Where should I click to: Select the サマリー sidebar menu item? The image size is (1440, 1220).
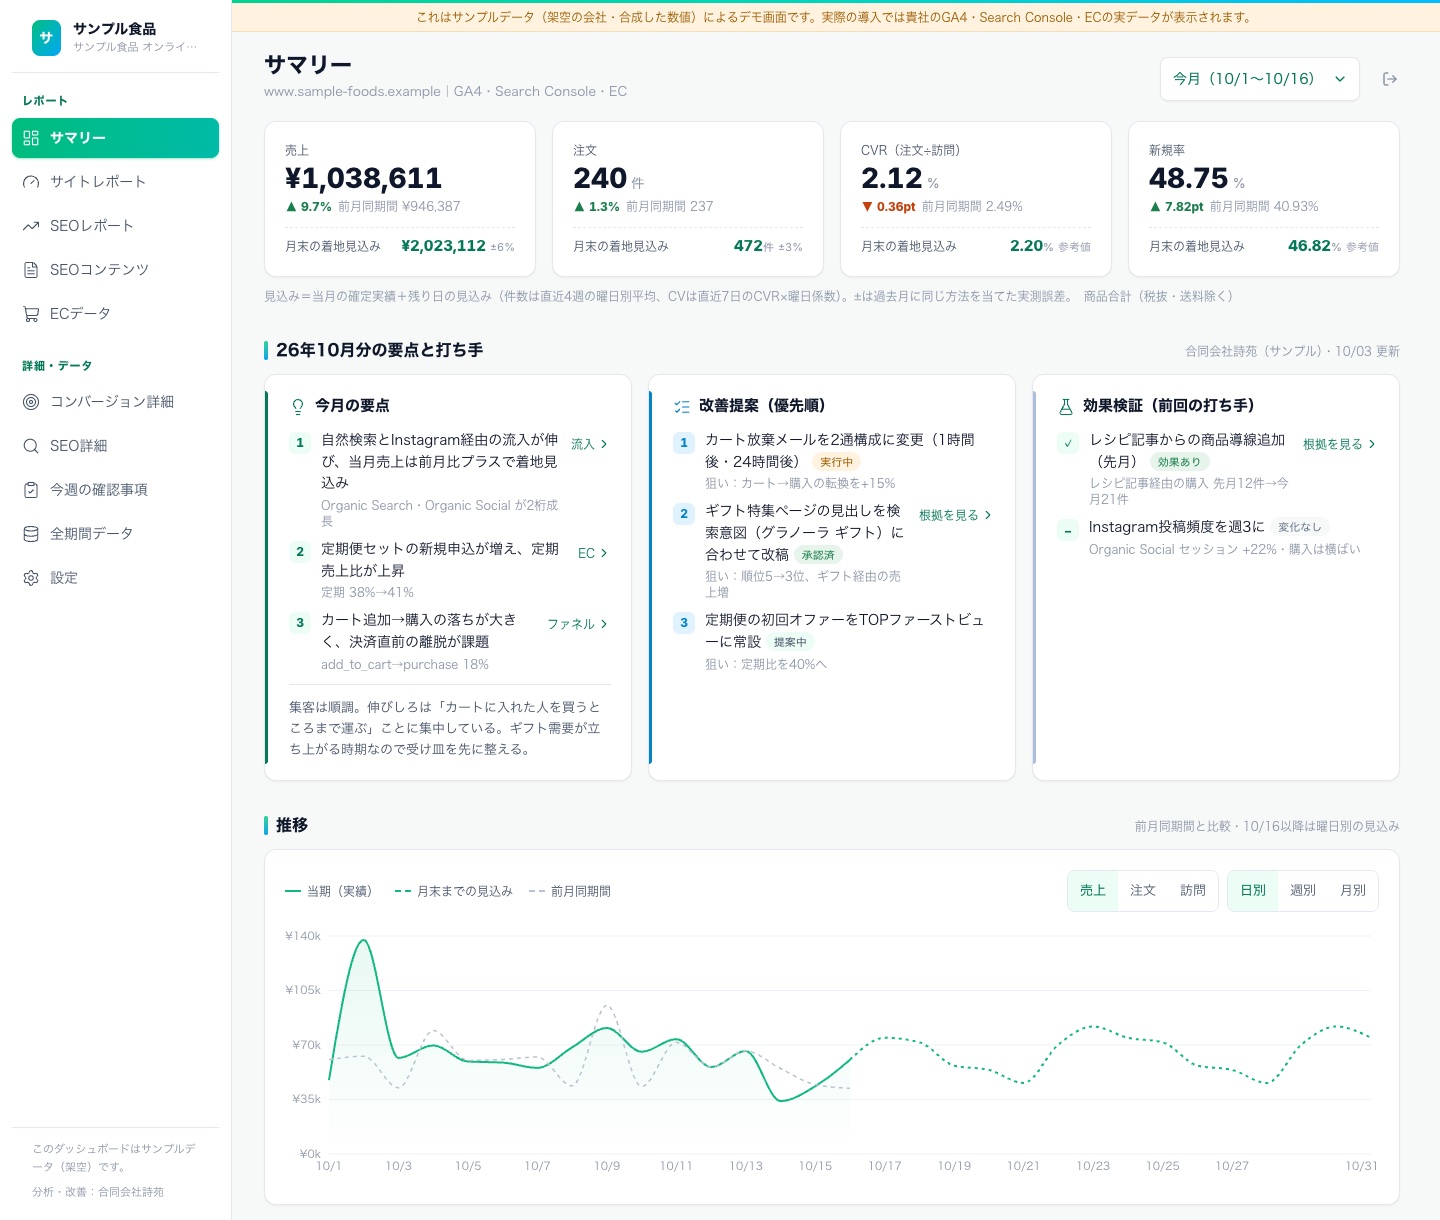click(115, 138)
